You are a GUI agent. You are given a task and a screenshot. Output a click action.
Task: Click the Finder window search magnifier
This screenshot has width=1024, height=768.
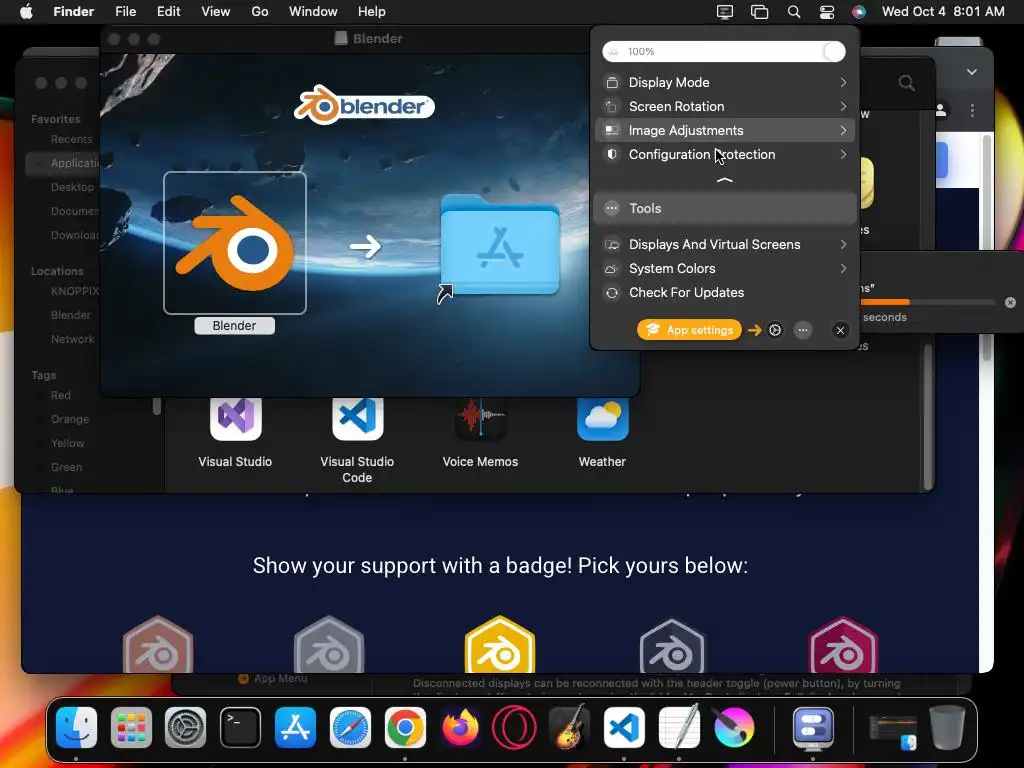[x=906, y=83]
